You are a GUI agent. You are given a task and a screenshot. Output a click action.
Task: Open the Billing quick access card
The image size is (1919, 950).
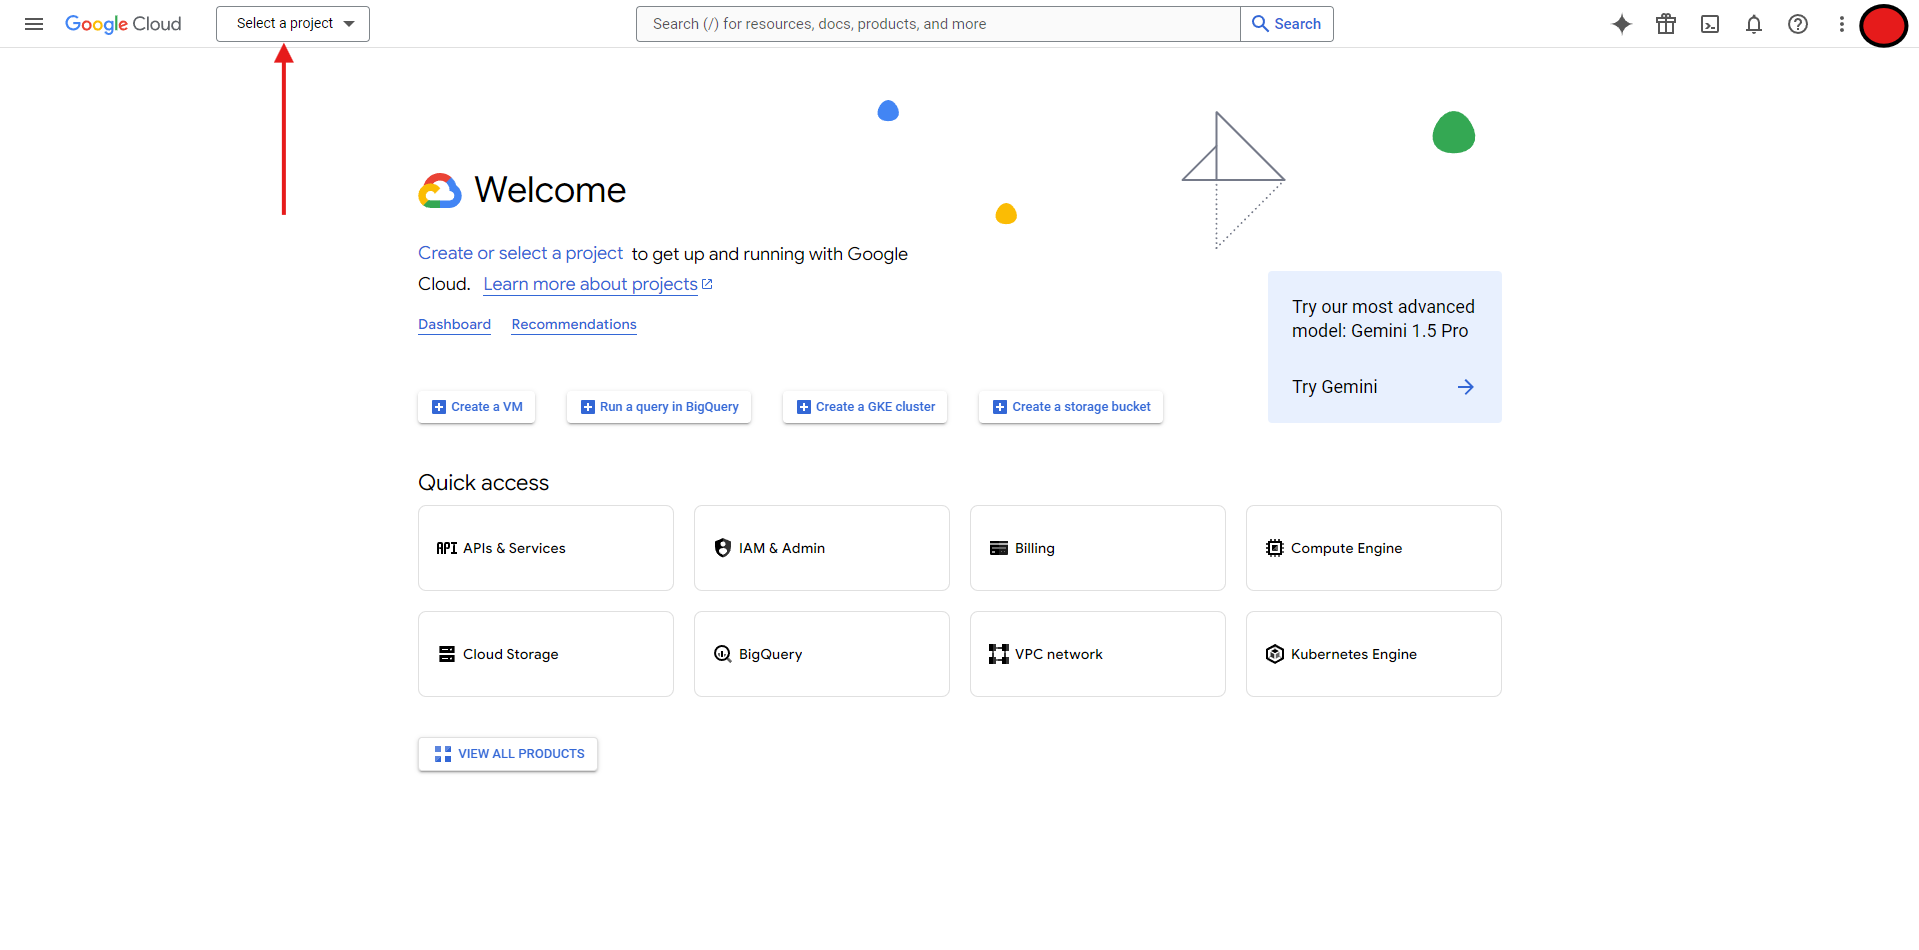click(1098, 548)
